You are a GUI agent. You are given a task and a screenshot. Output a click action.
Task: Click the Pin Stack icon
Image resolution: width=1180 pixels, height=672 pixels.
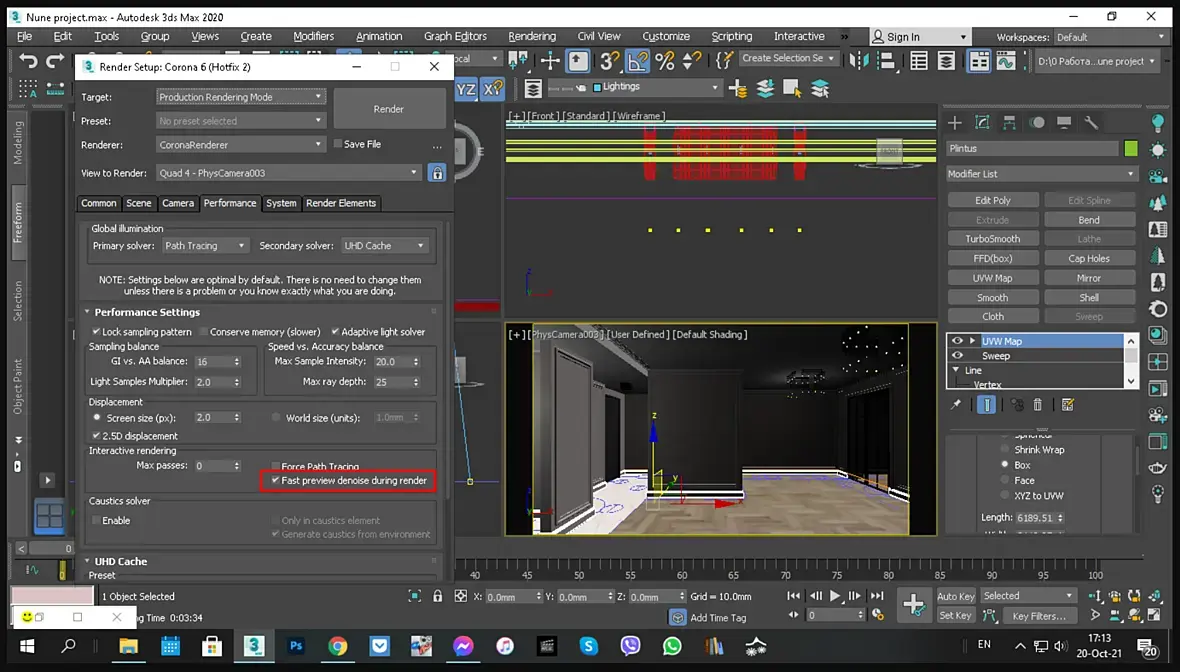click(x=956, y=405)
